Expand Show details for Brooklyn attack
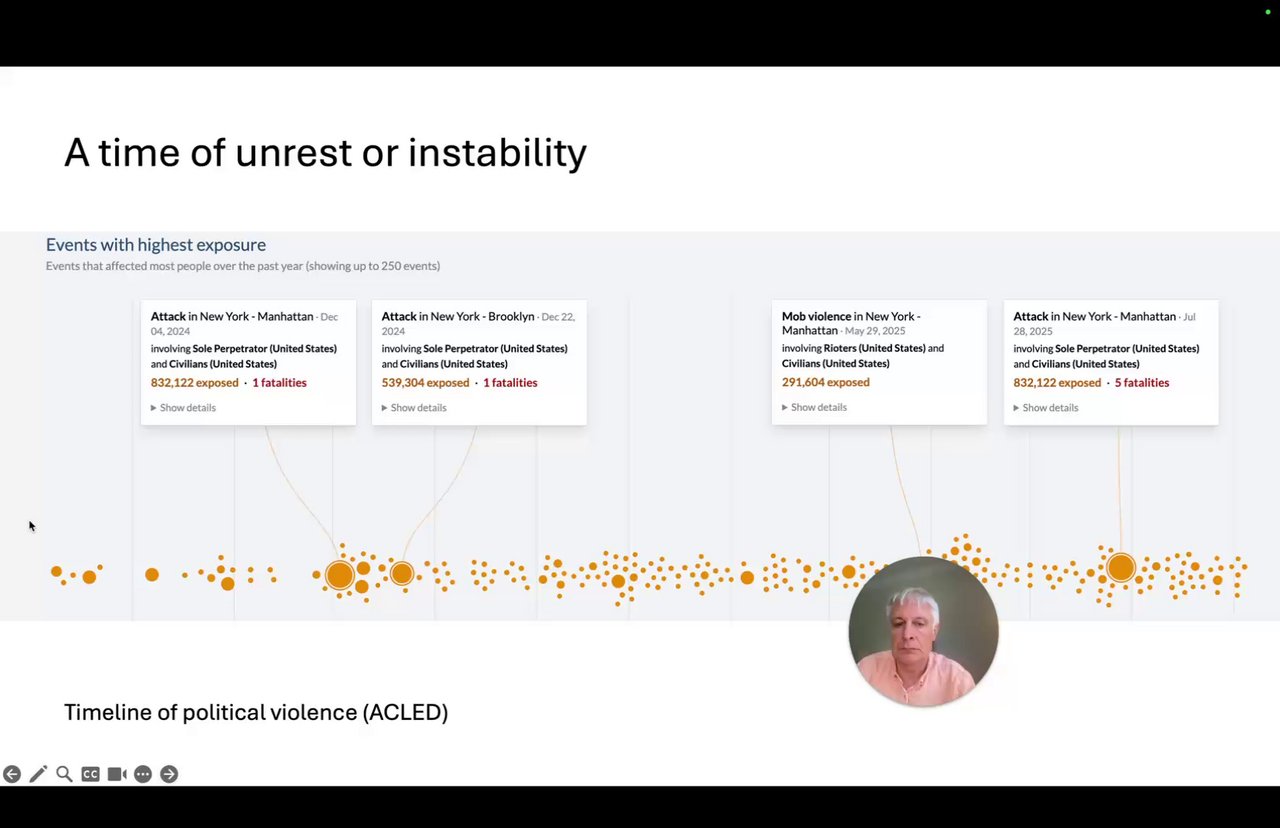 point(415,408)
